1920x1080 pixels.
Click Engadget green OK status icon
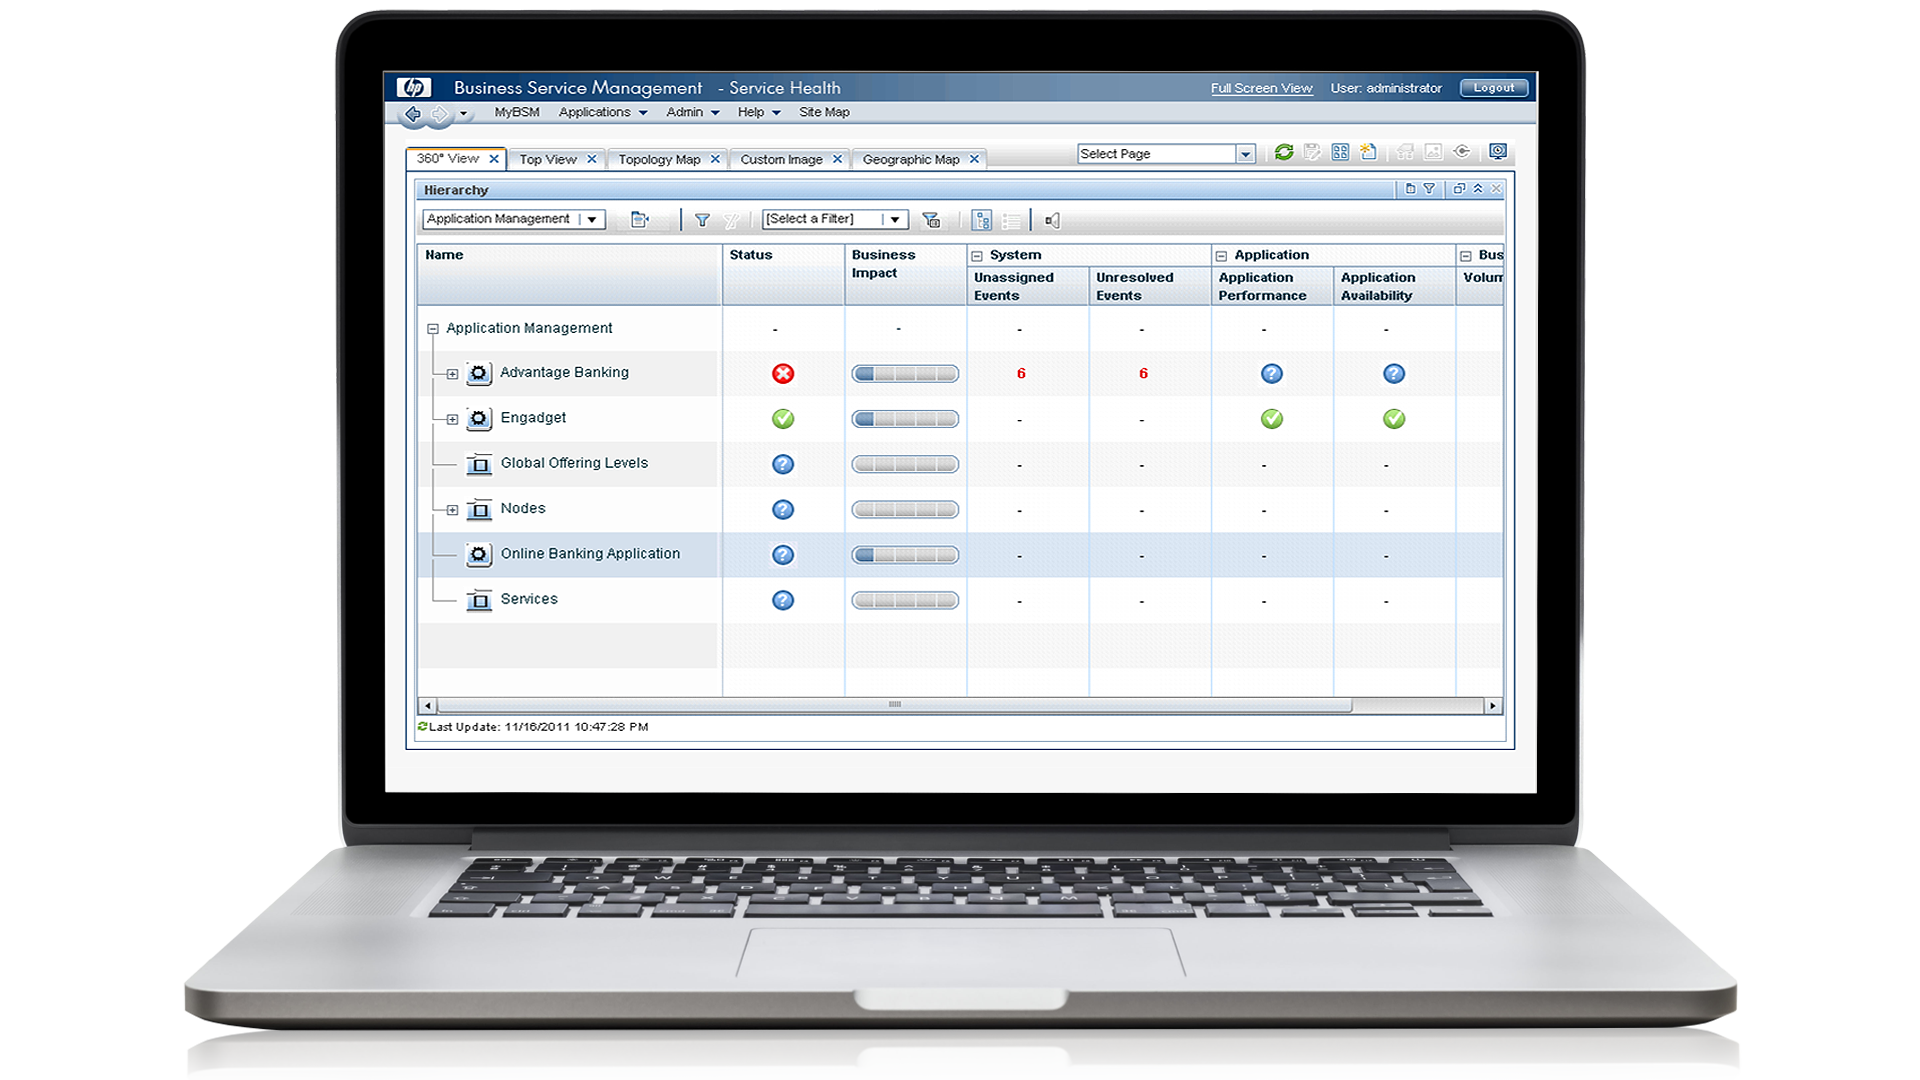click(783, 419)
